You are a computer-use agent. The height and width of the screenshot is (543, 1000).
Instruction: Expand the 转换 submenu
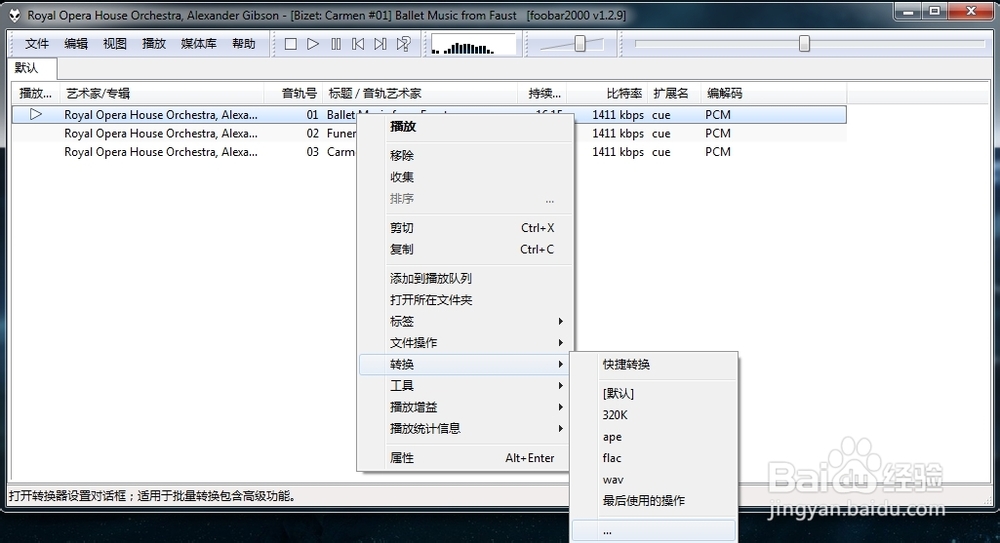464,364
